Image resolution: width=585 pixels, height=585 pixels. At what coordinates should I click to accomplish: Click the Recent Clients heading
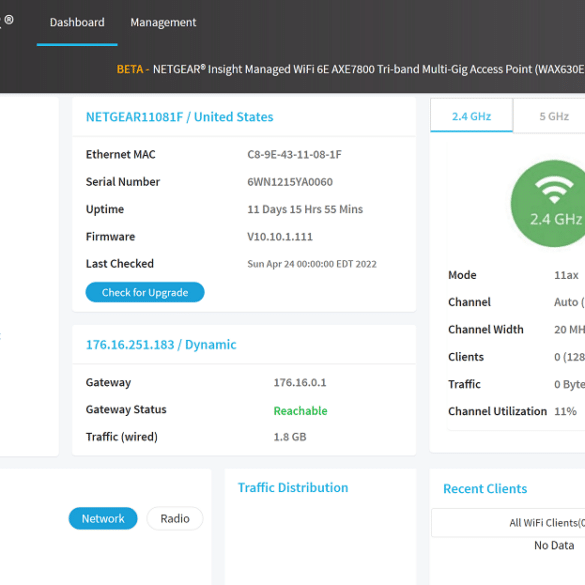click(x=485, y=488)
